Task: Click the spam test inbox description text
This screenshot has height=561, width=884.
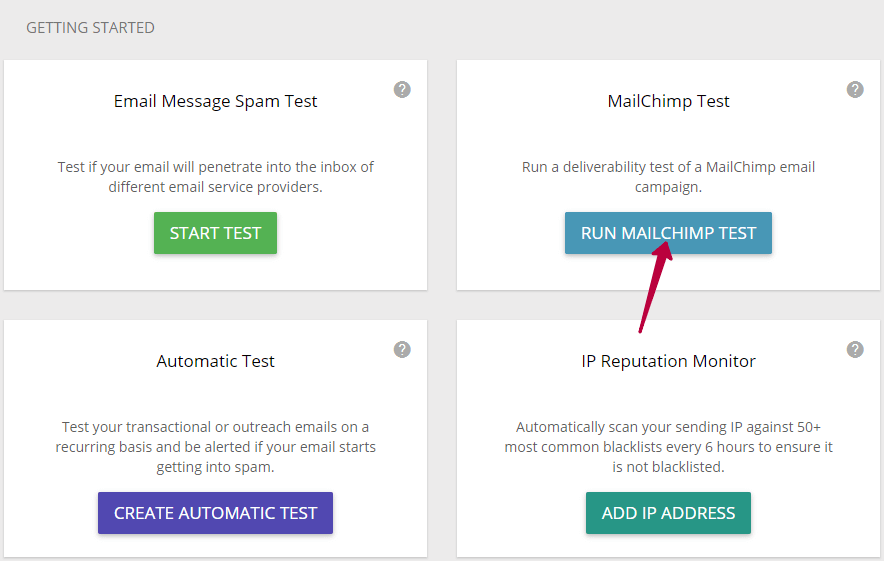Action: pyautogui.click(x=215, y=177)
